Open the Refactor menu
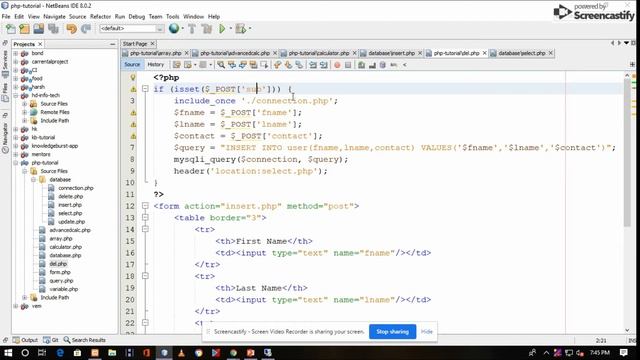 click(x=100, y=17)
